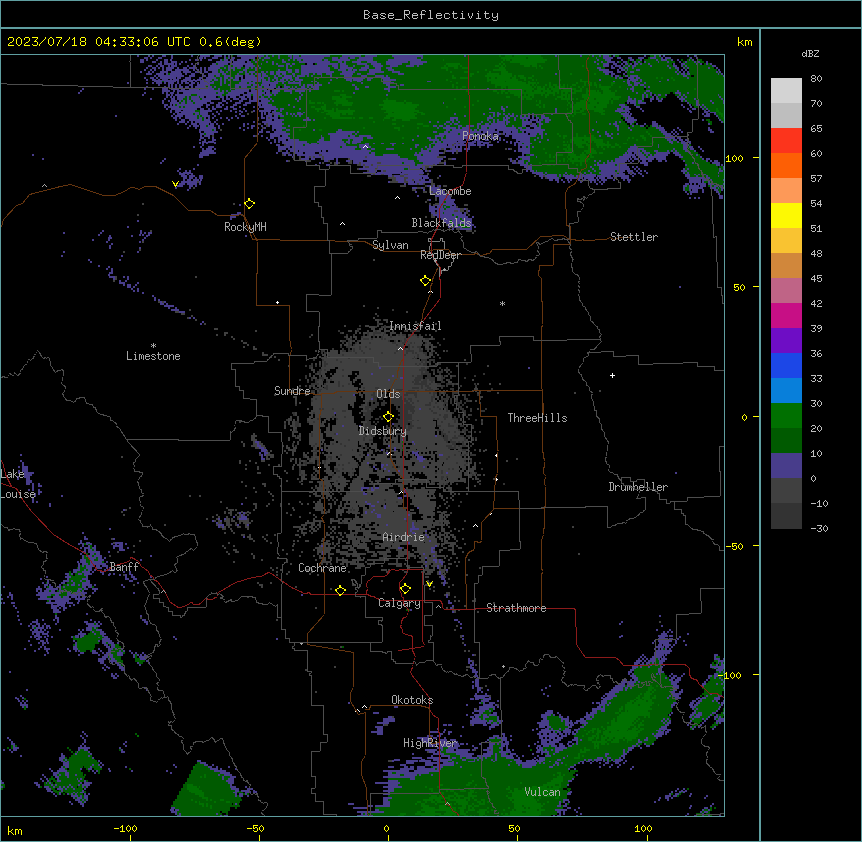
Task: Click the 50 tick on bottom axis
Action: 514,828
